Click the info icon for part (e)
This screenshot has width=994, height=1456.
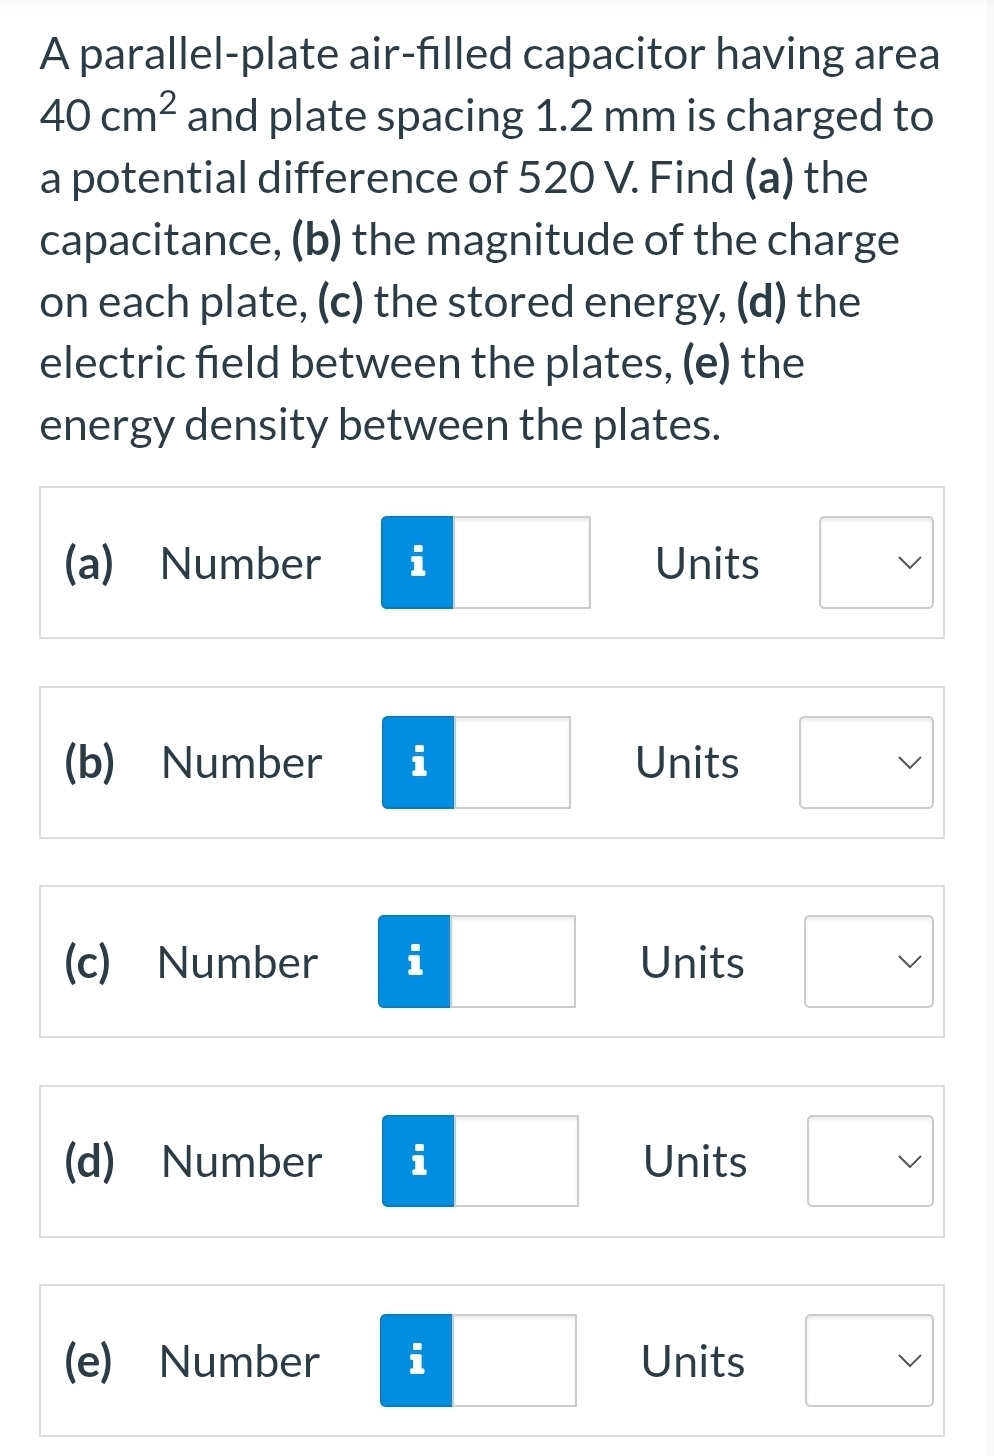(x=417, y=1360)
